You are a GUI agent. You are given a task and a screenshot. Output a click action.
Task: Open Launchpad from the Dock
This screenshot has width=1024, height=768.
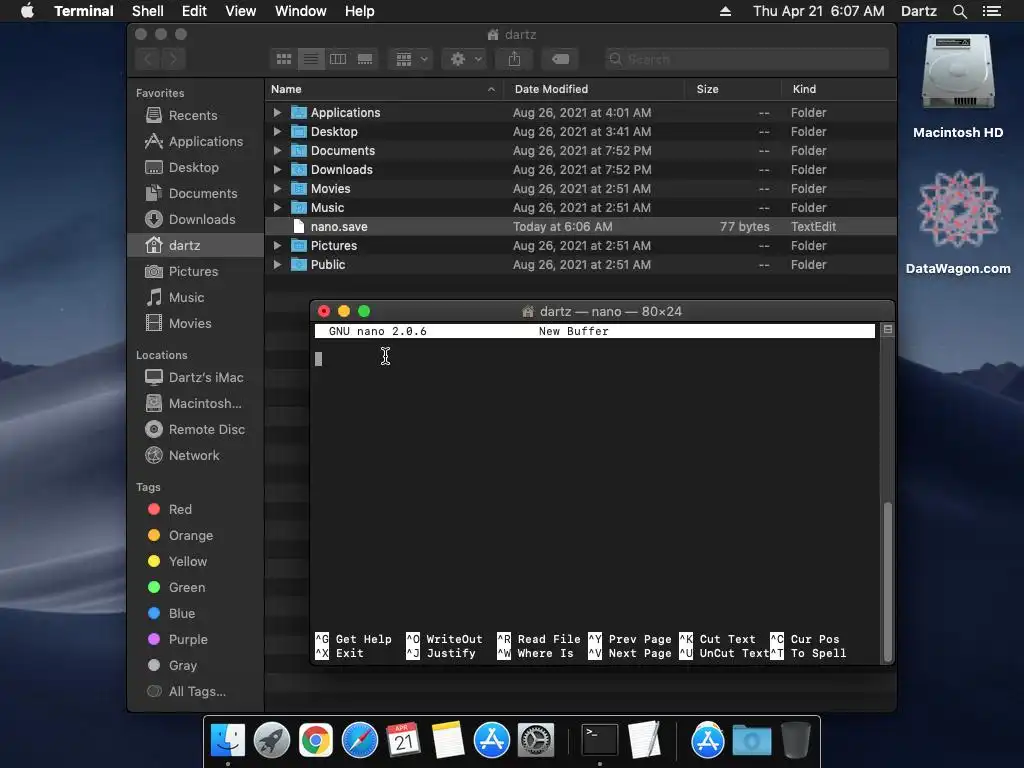[272, 741]
